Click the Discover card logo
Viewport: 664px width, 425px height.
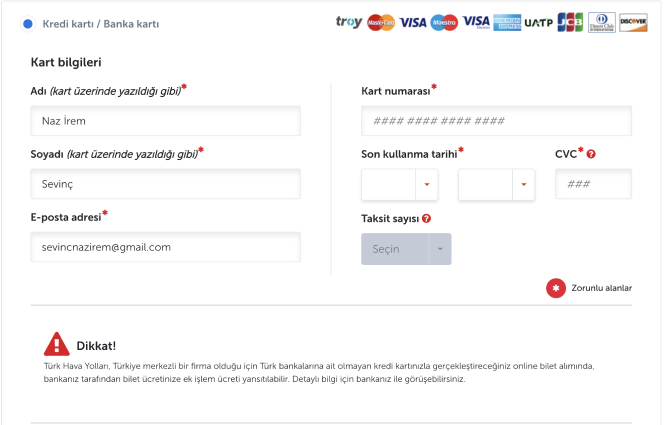(633, 22)
